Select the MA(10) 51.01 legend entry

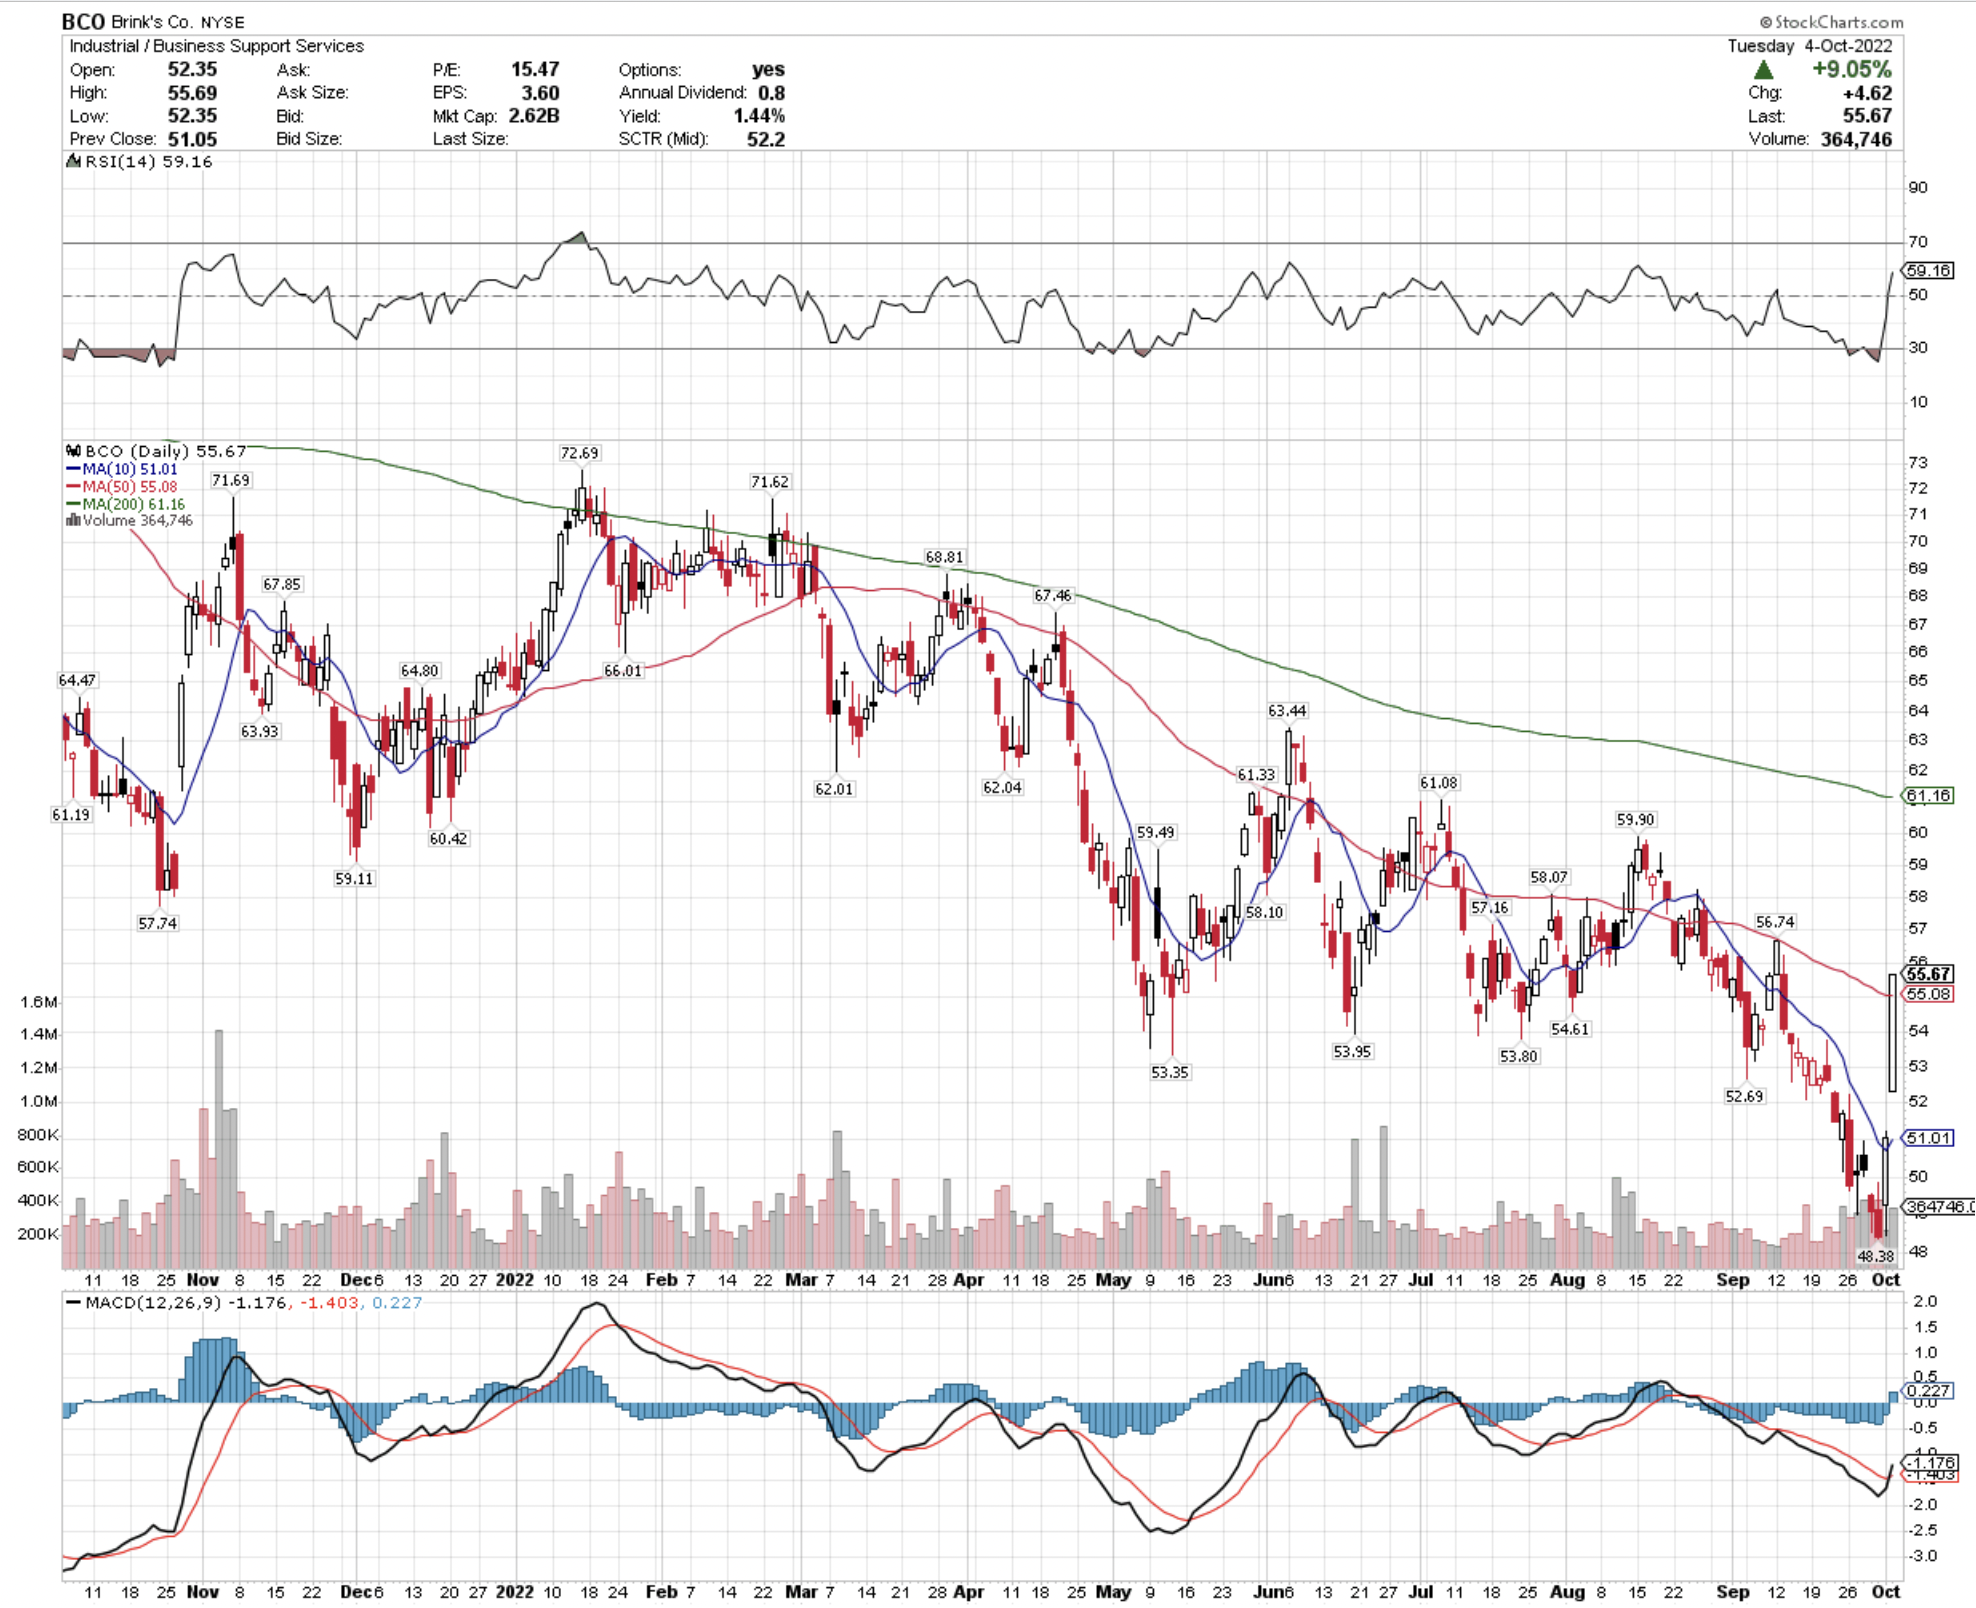tap(122, 469)
